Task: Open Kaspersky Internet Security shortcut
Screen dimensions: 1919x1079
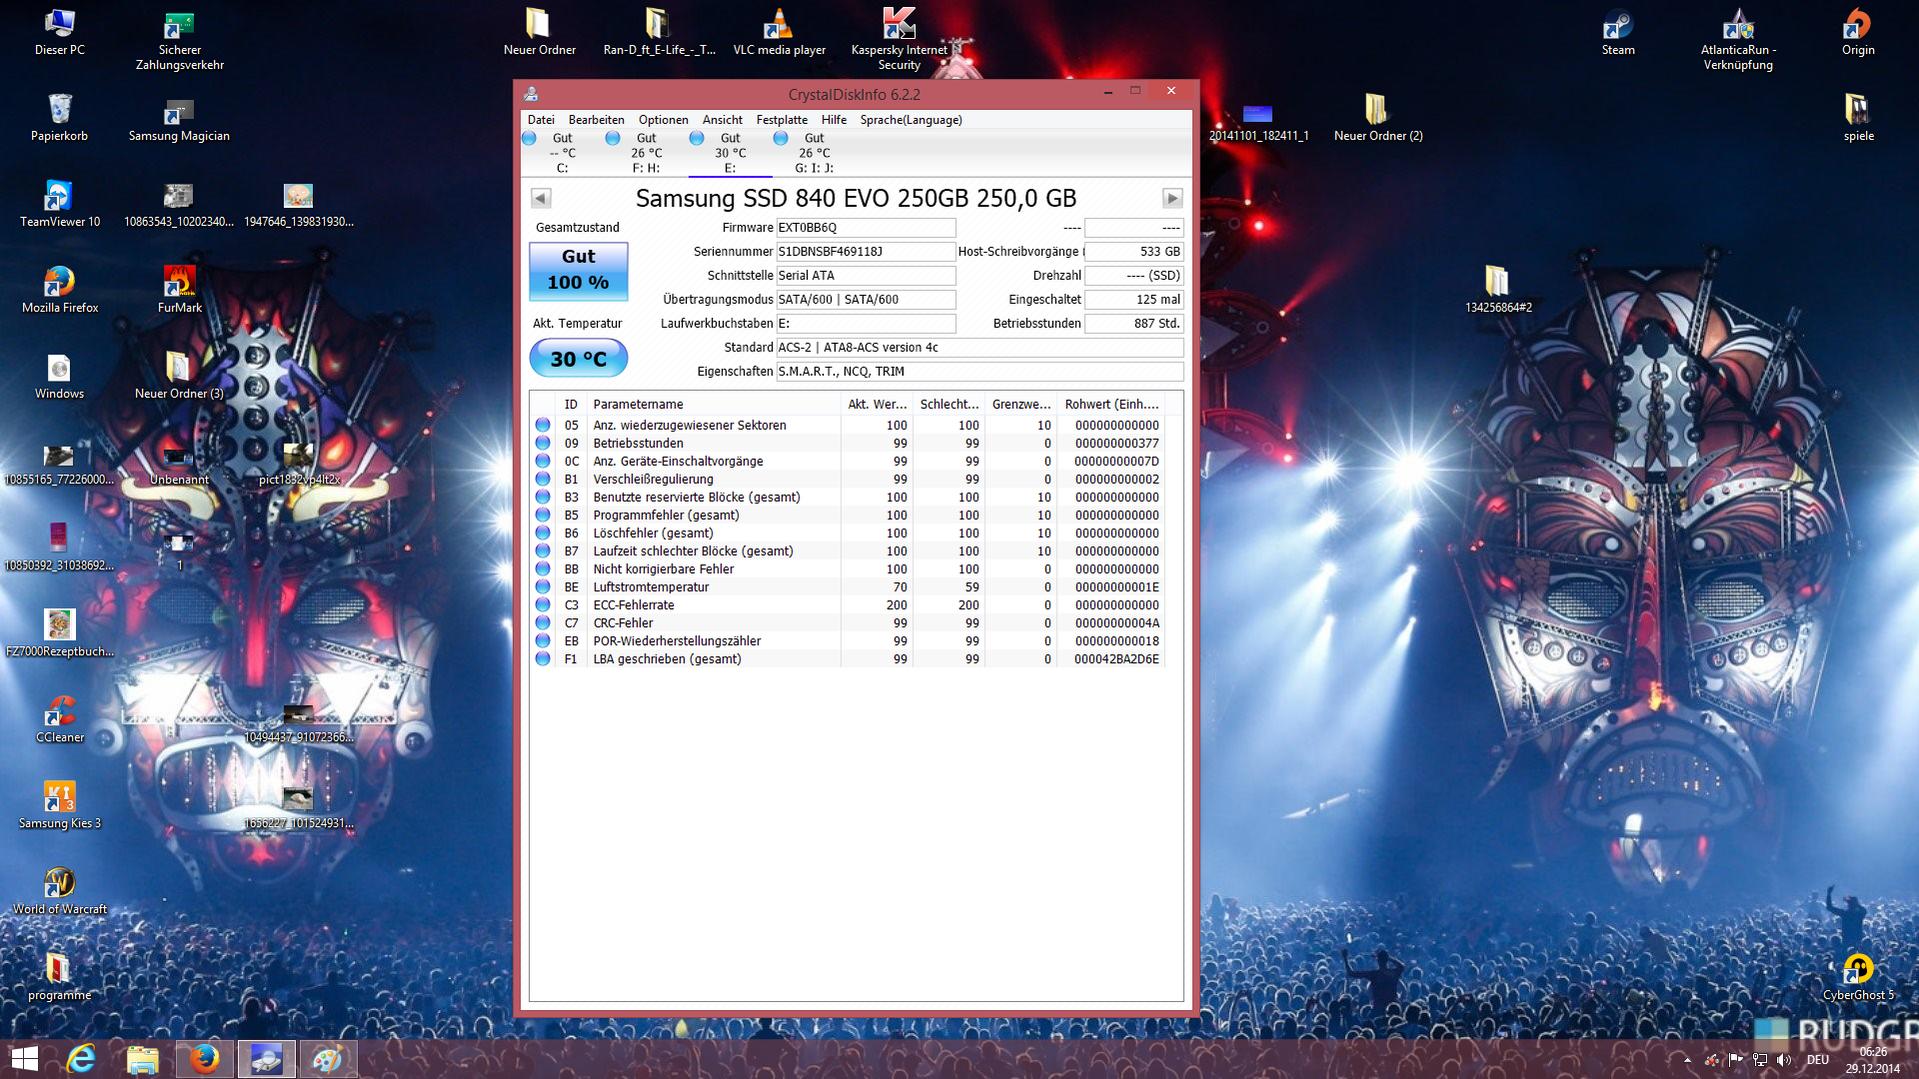Action: click(x=899, y=40)
